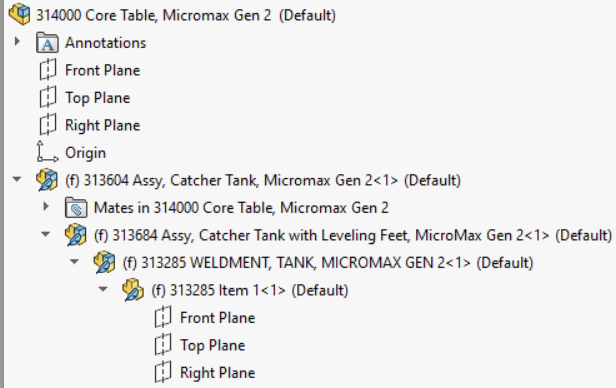Viewport: 616px width, 388px height.
Task: Select Top Plane under 313285 Item 1
Action: (200, 345)
